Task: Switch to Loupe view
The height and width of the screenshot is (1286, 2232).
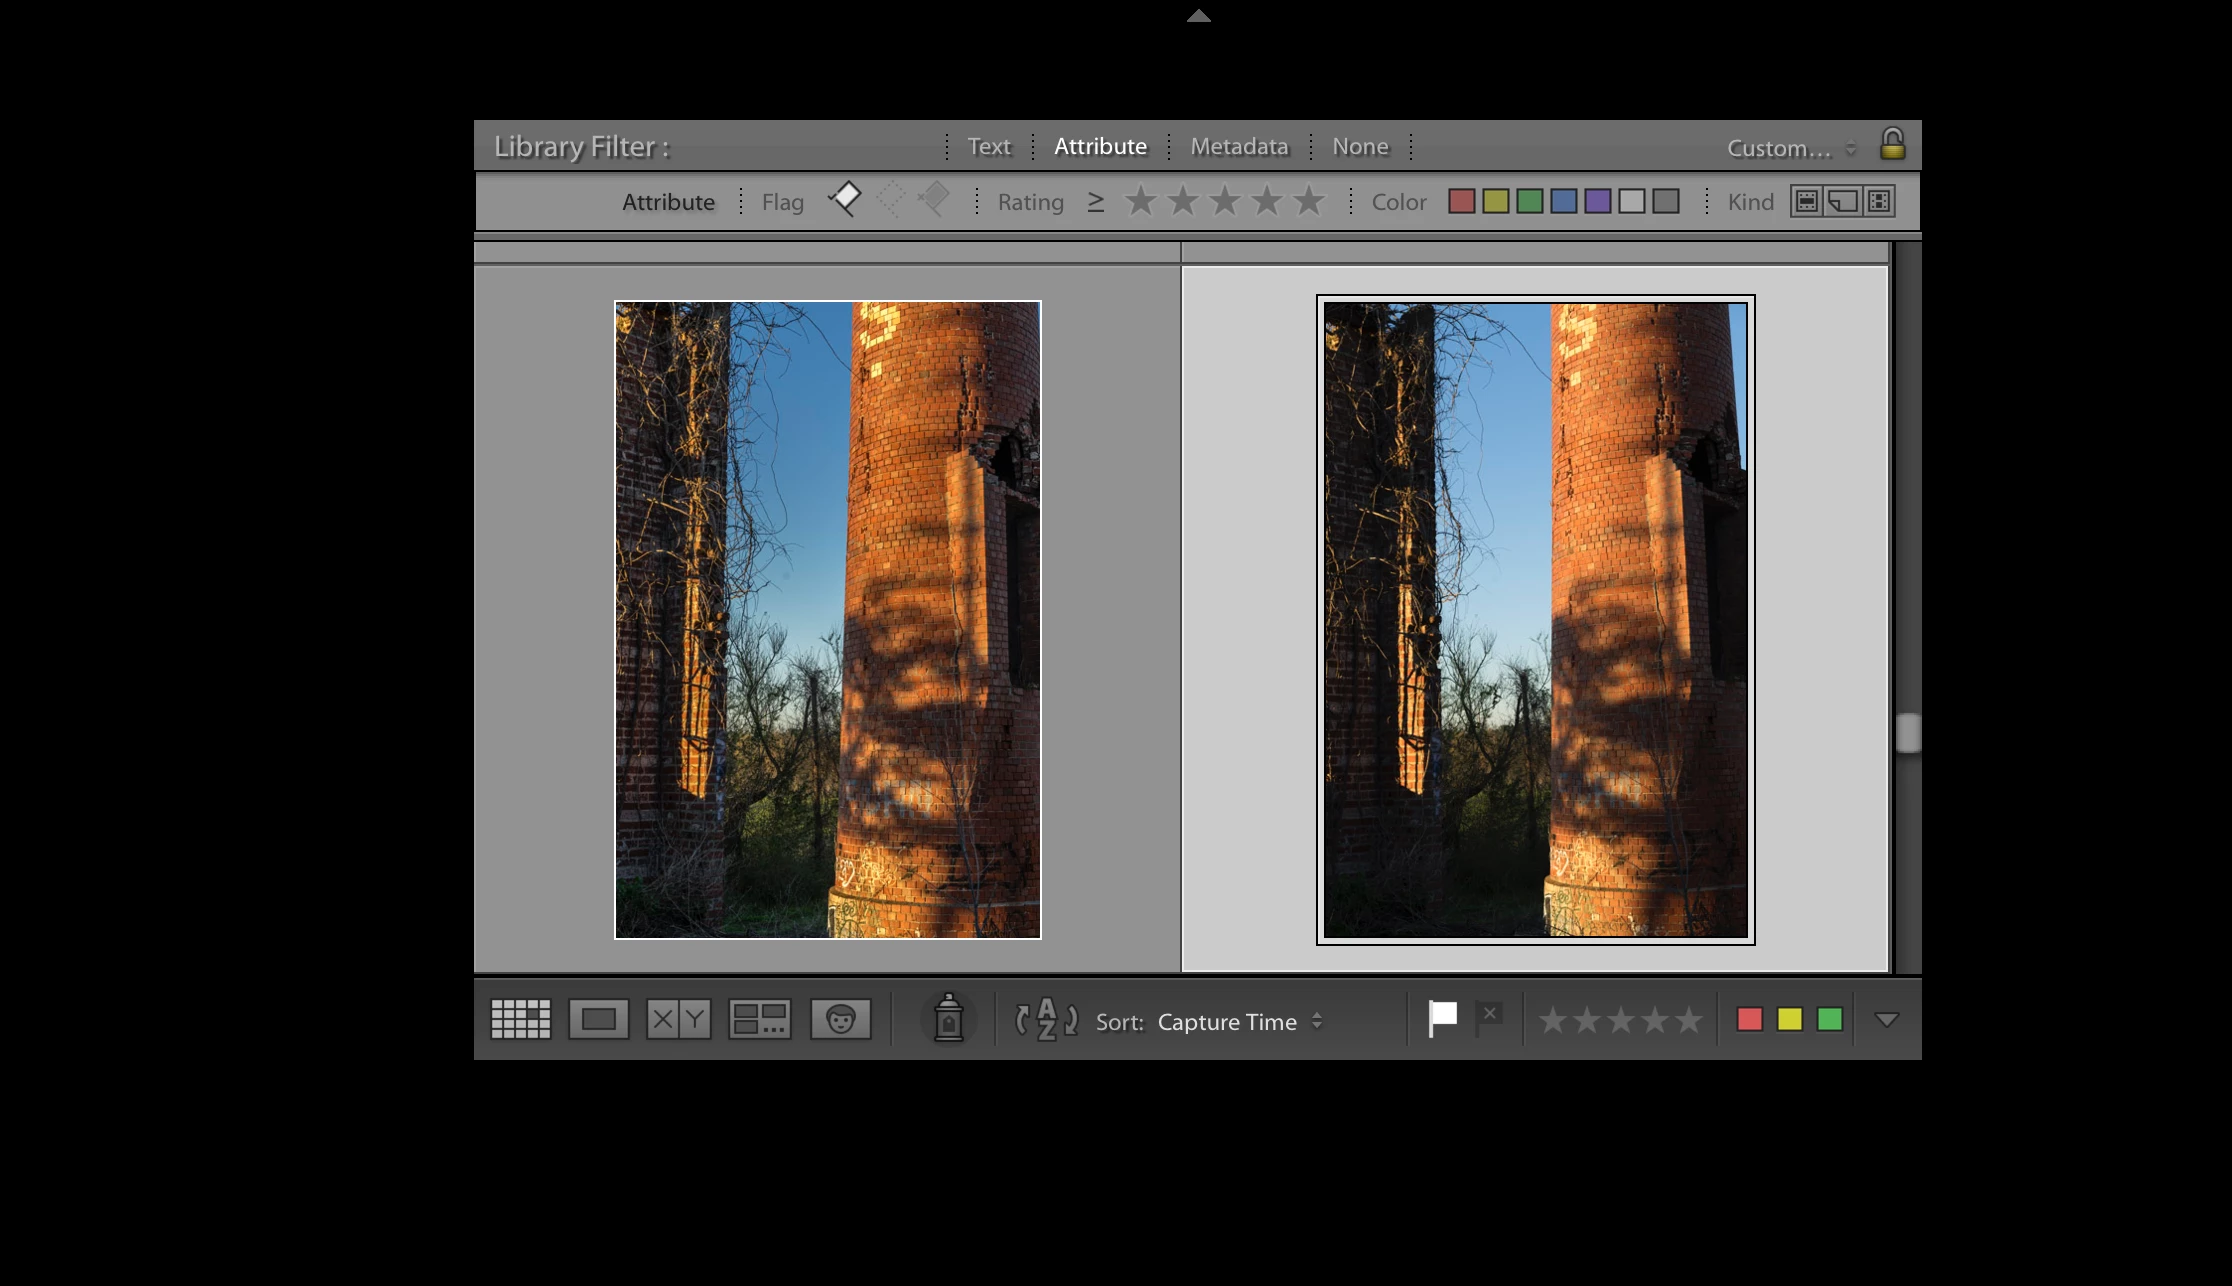Action: tap(599, 1019)
